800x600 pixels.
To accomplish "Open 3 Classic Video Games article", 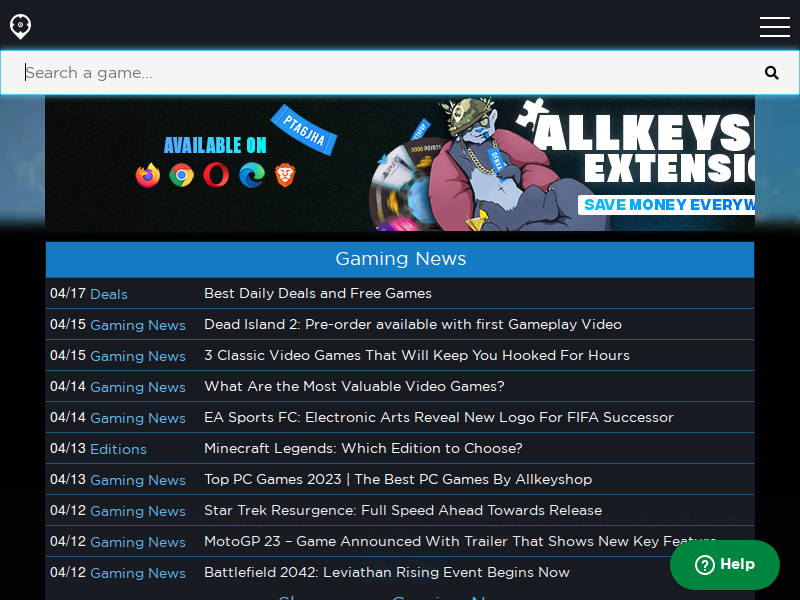I will [417, 356].
